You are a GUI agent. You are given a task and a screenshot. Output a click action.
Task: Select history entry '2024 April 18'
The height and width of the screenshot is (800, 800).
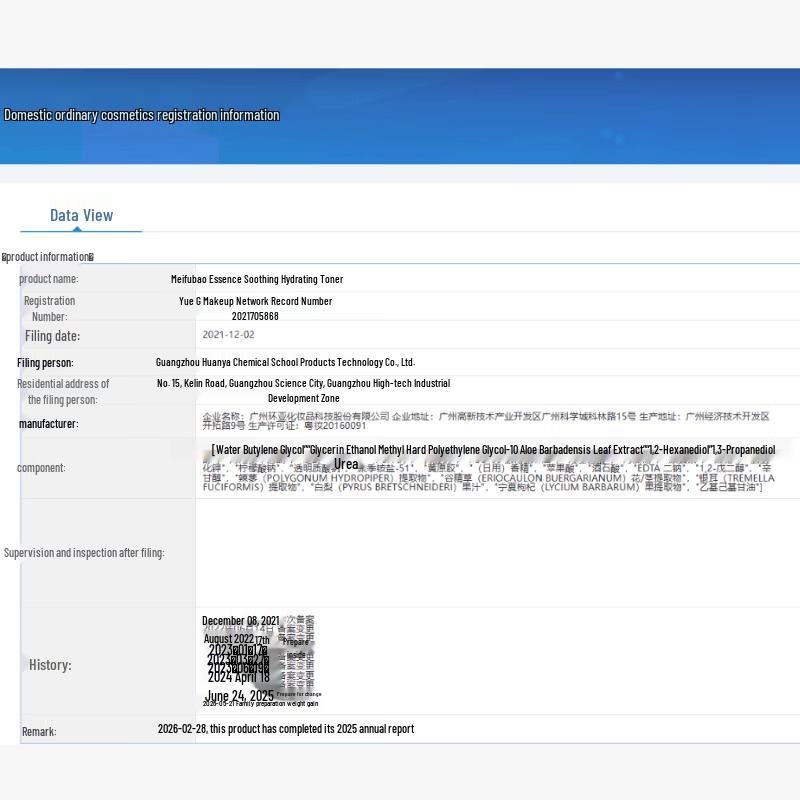pos(238,678)
